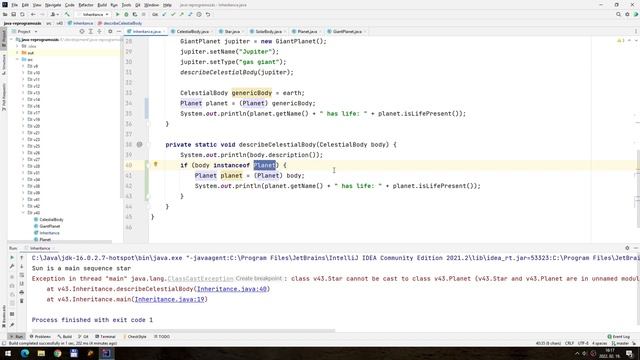Collapse the src folder in the project tree
640x360 pixels.
point(18,60)
